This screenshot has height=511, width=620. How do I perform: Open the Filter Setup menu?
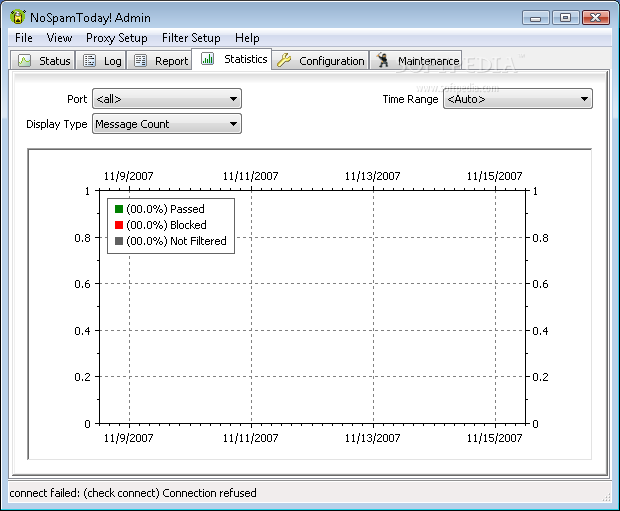point(191,38)
